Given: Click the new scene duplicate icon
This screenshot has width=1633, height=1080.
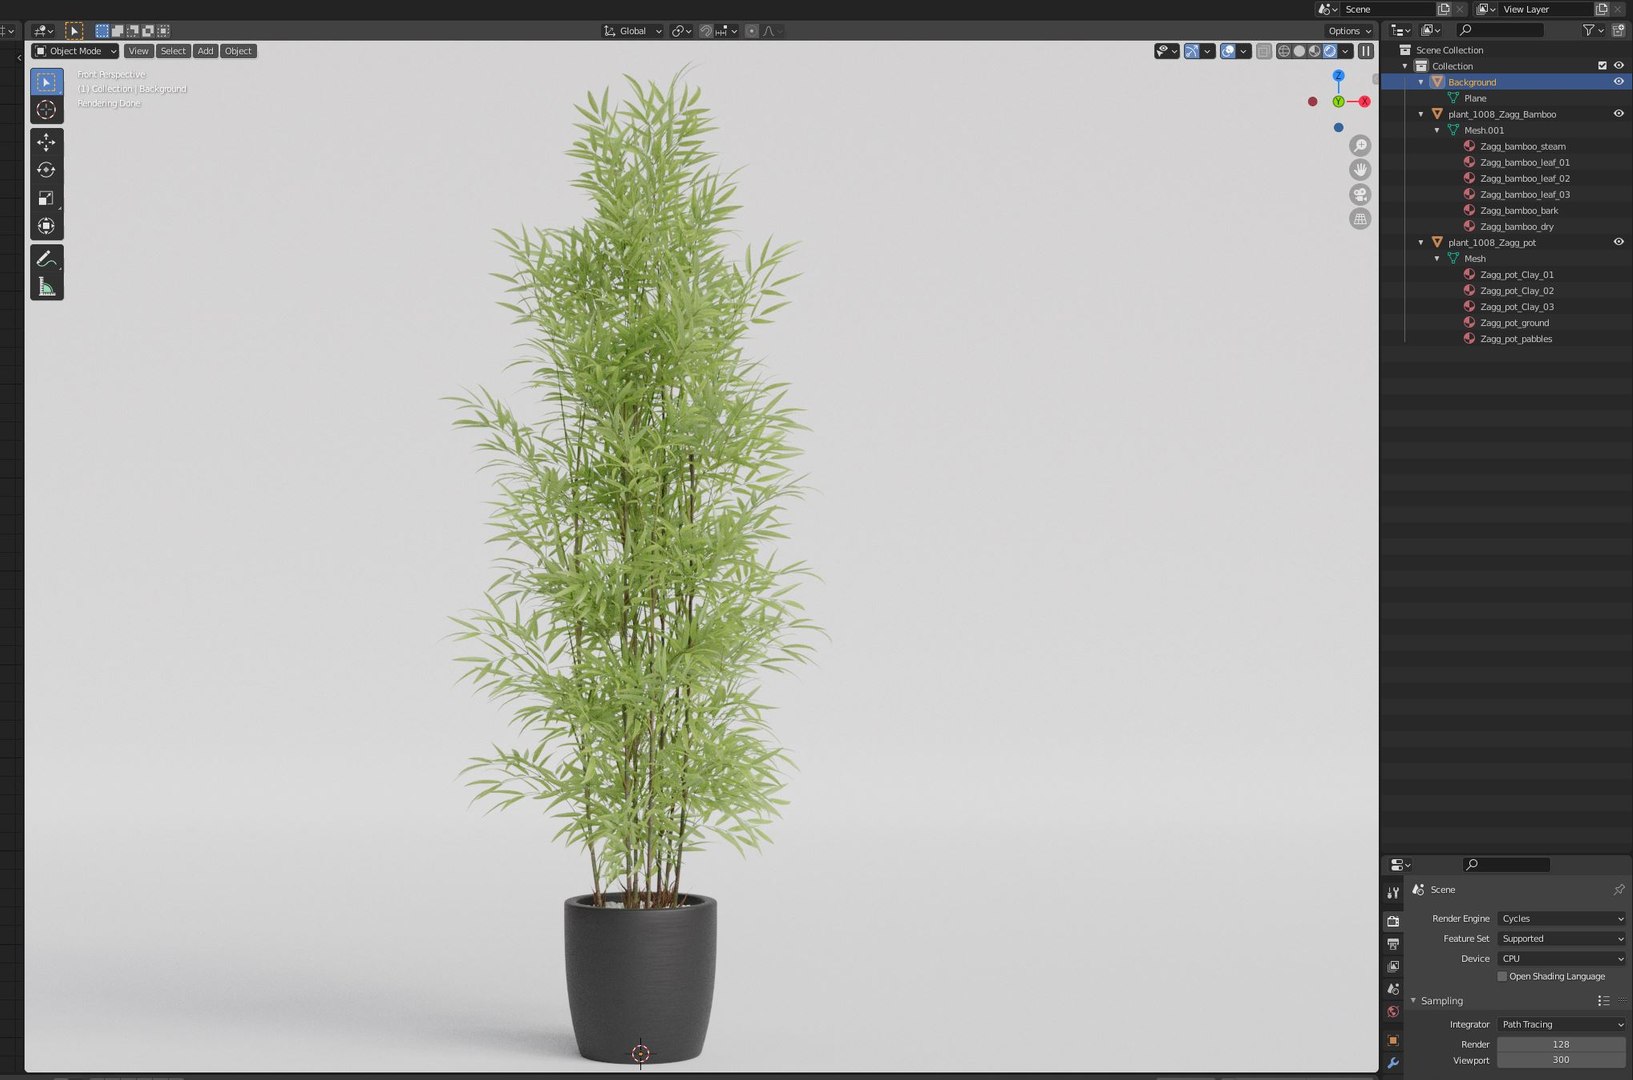Looking at the screenshot, I should pos(1444,9).
